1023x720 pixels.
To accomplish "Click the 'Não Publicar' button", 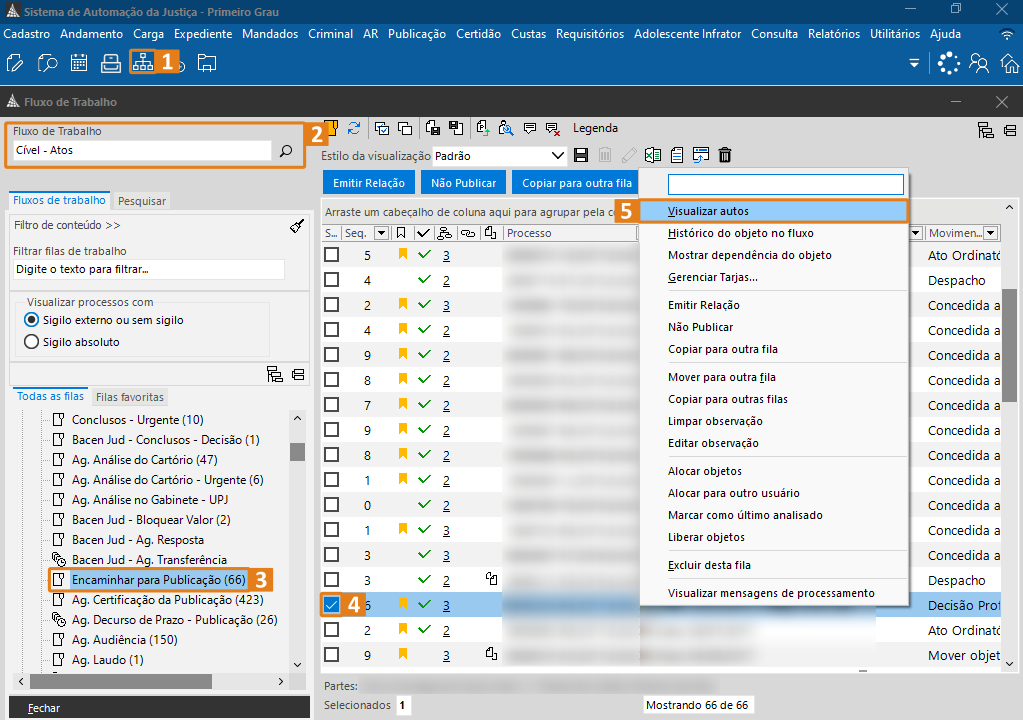I will 464,183.
